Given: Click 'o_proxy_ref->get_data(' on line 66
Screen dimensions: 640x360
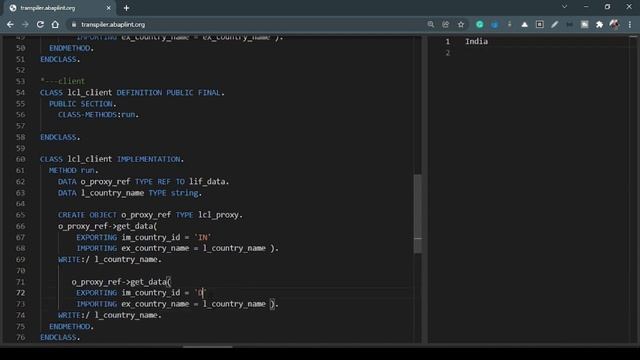Looking at the screenshot, I should click(107, 226).
